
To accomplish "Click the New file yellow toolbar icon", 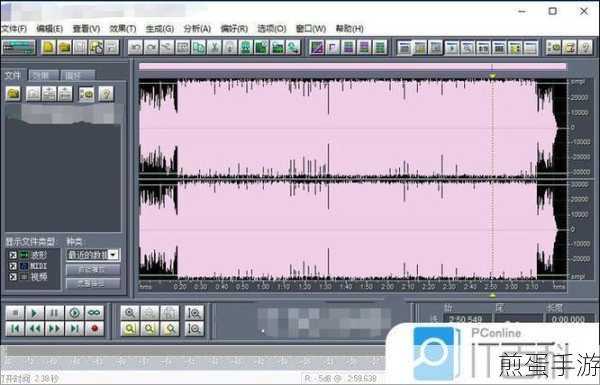I will [x=49, y=47].
